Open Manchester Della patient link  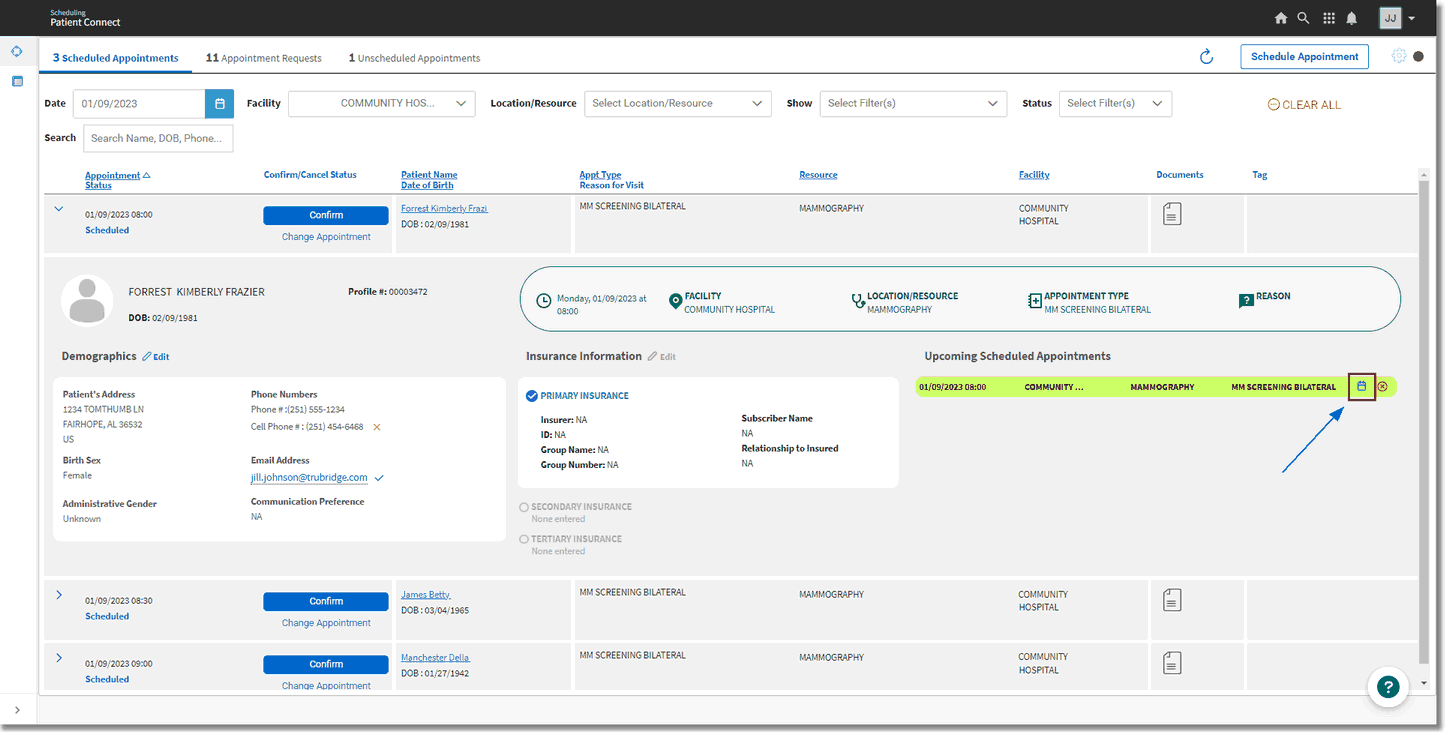click(435, 657)
